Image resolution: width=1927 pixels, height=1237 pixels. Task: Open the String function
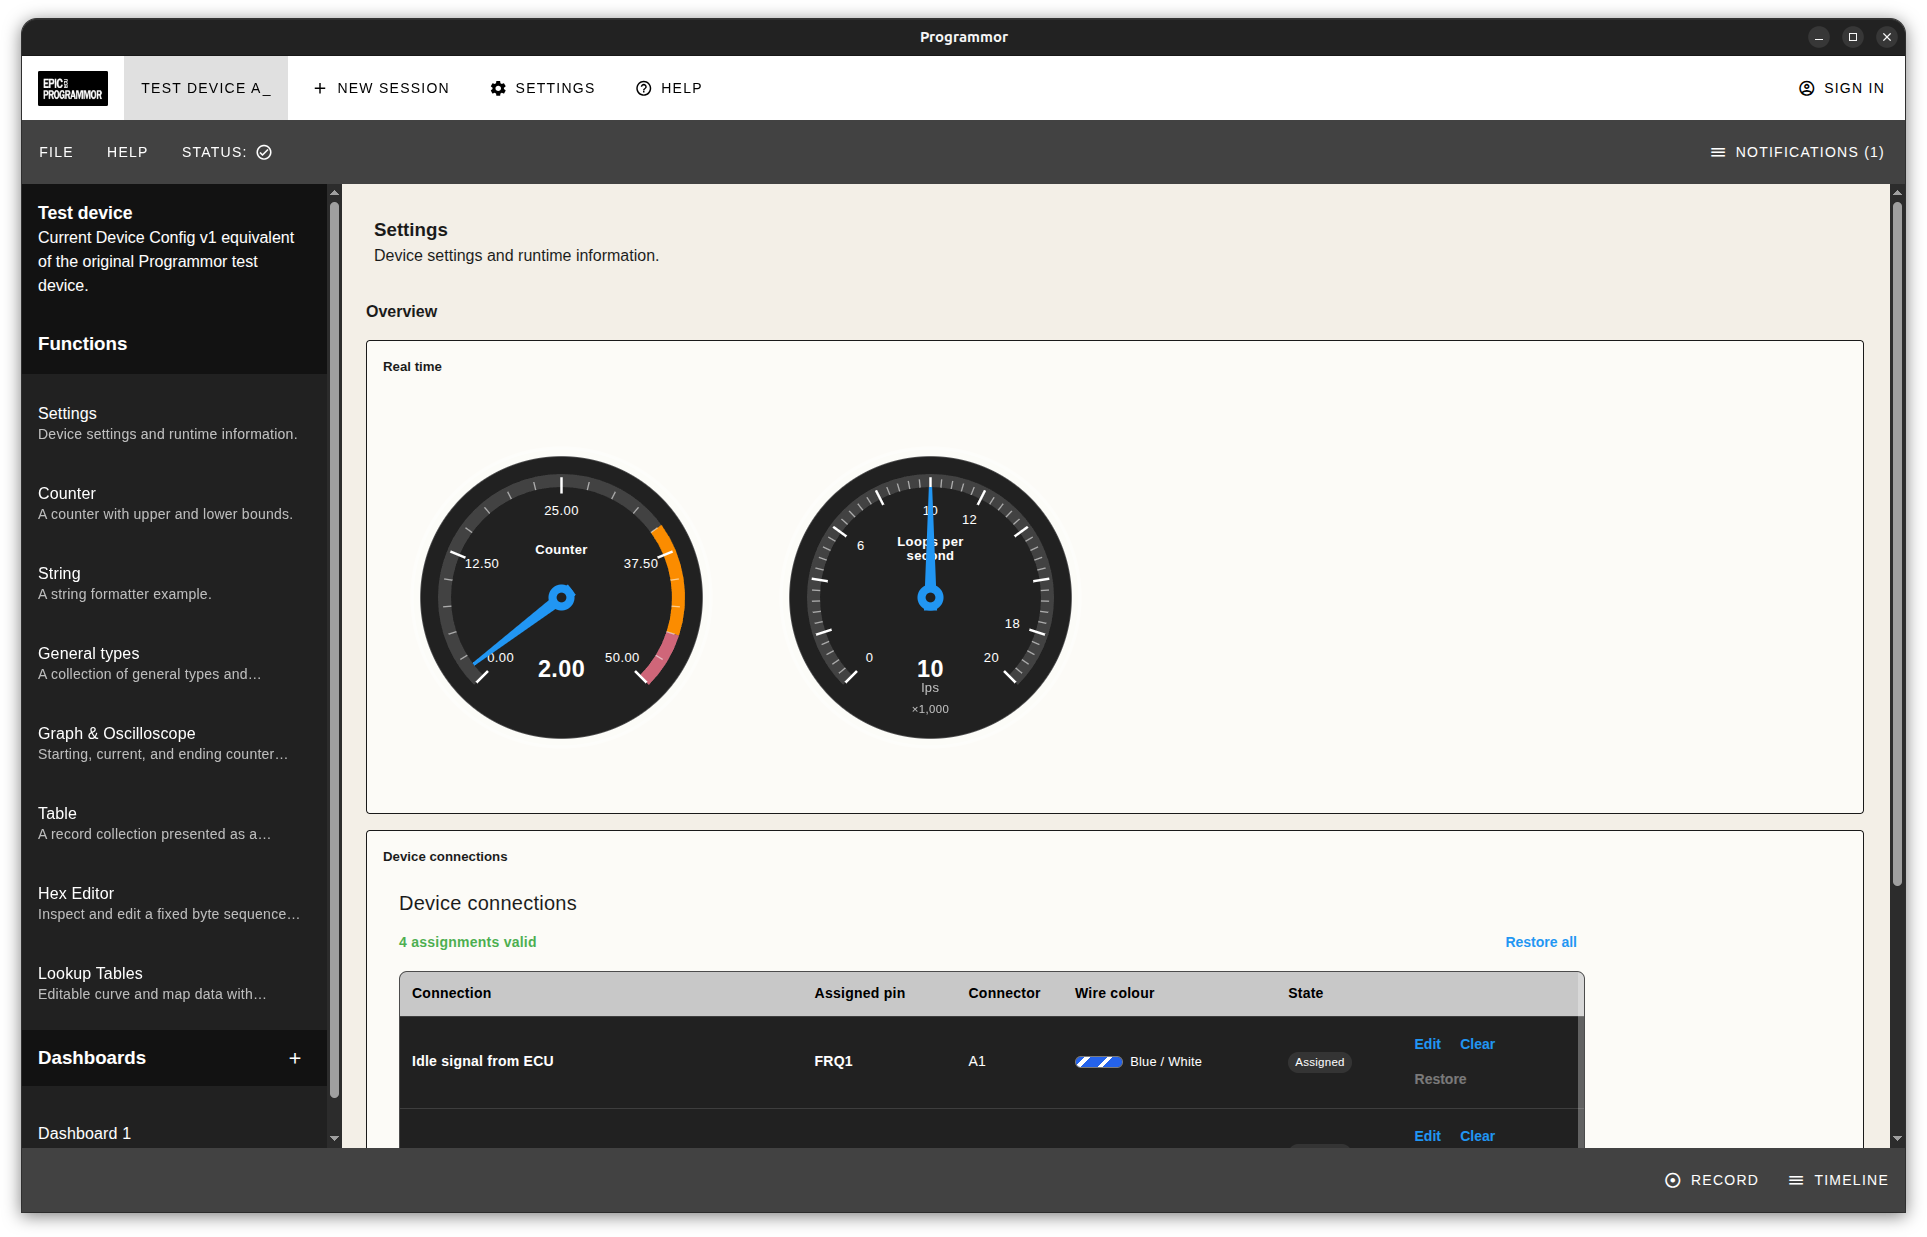coord(174,583)
